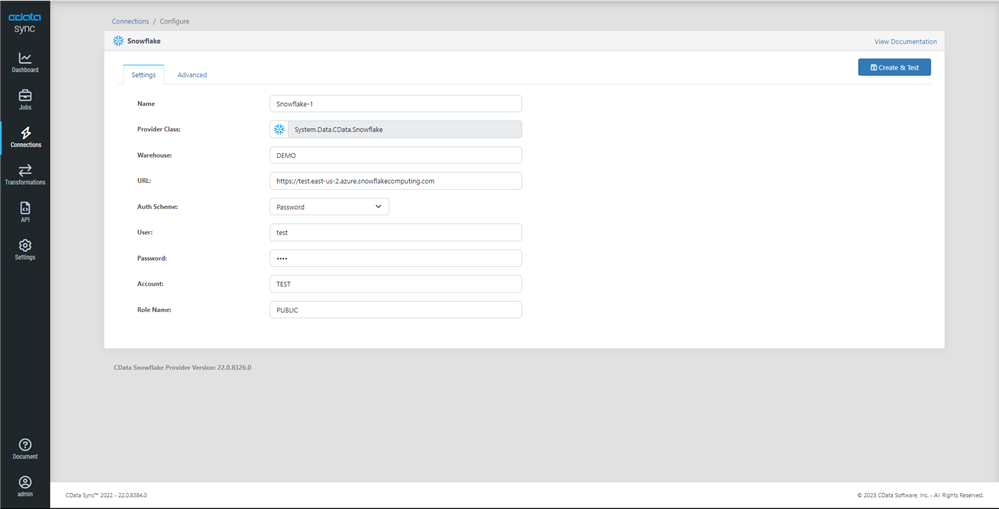
Task: Click the CData Sync logo
Action: pyautogui.click(x=25, y=22)
